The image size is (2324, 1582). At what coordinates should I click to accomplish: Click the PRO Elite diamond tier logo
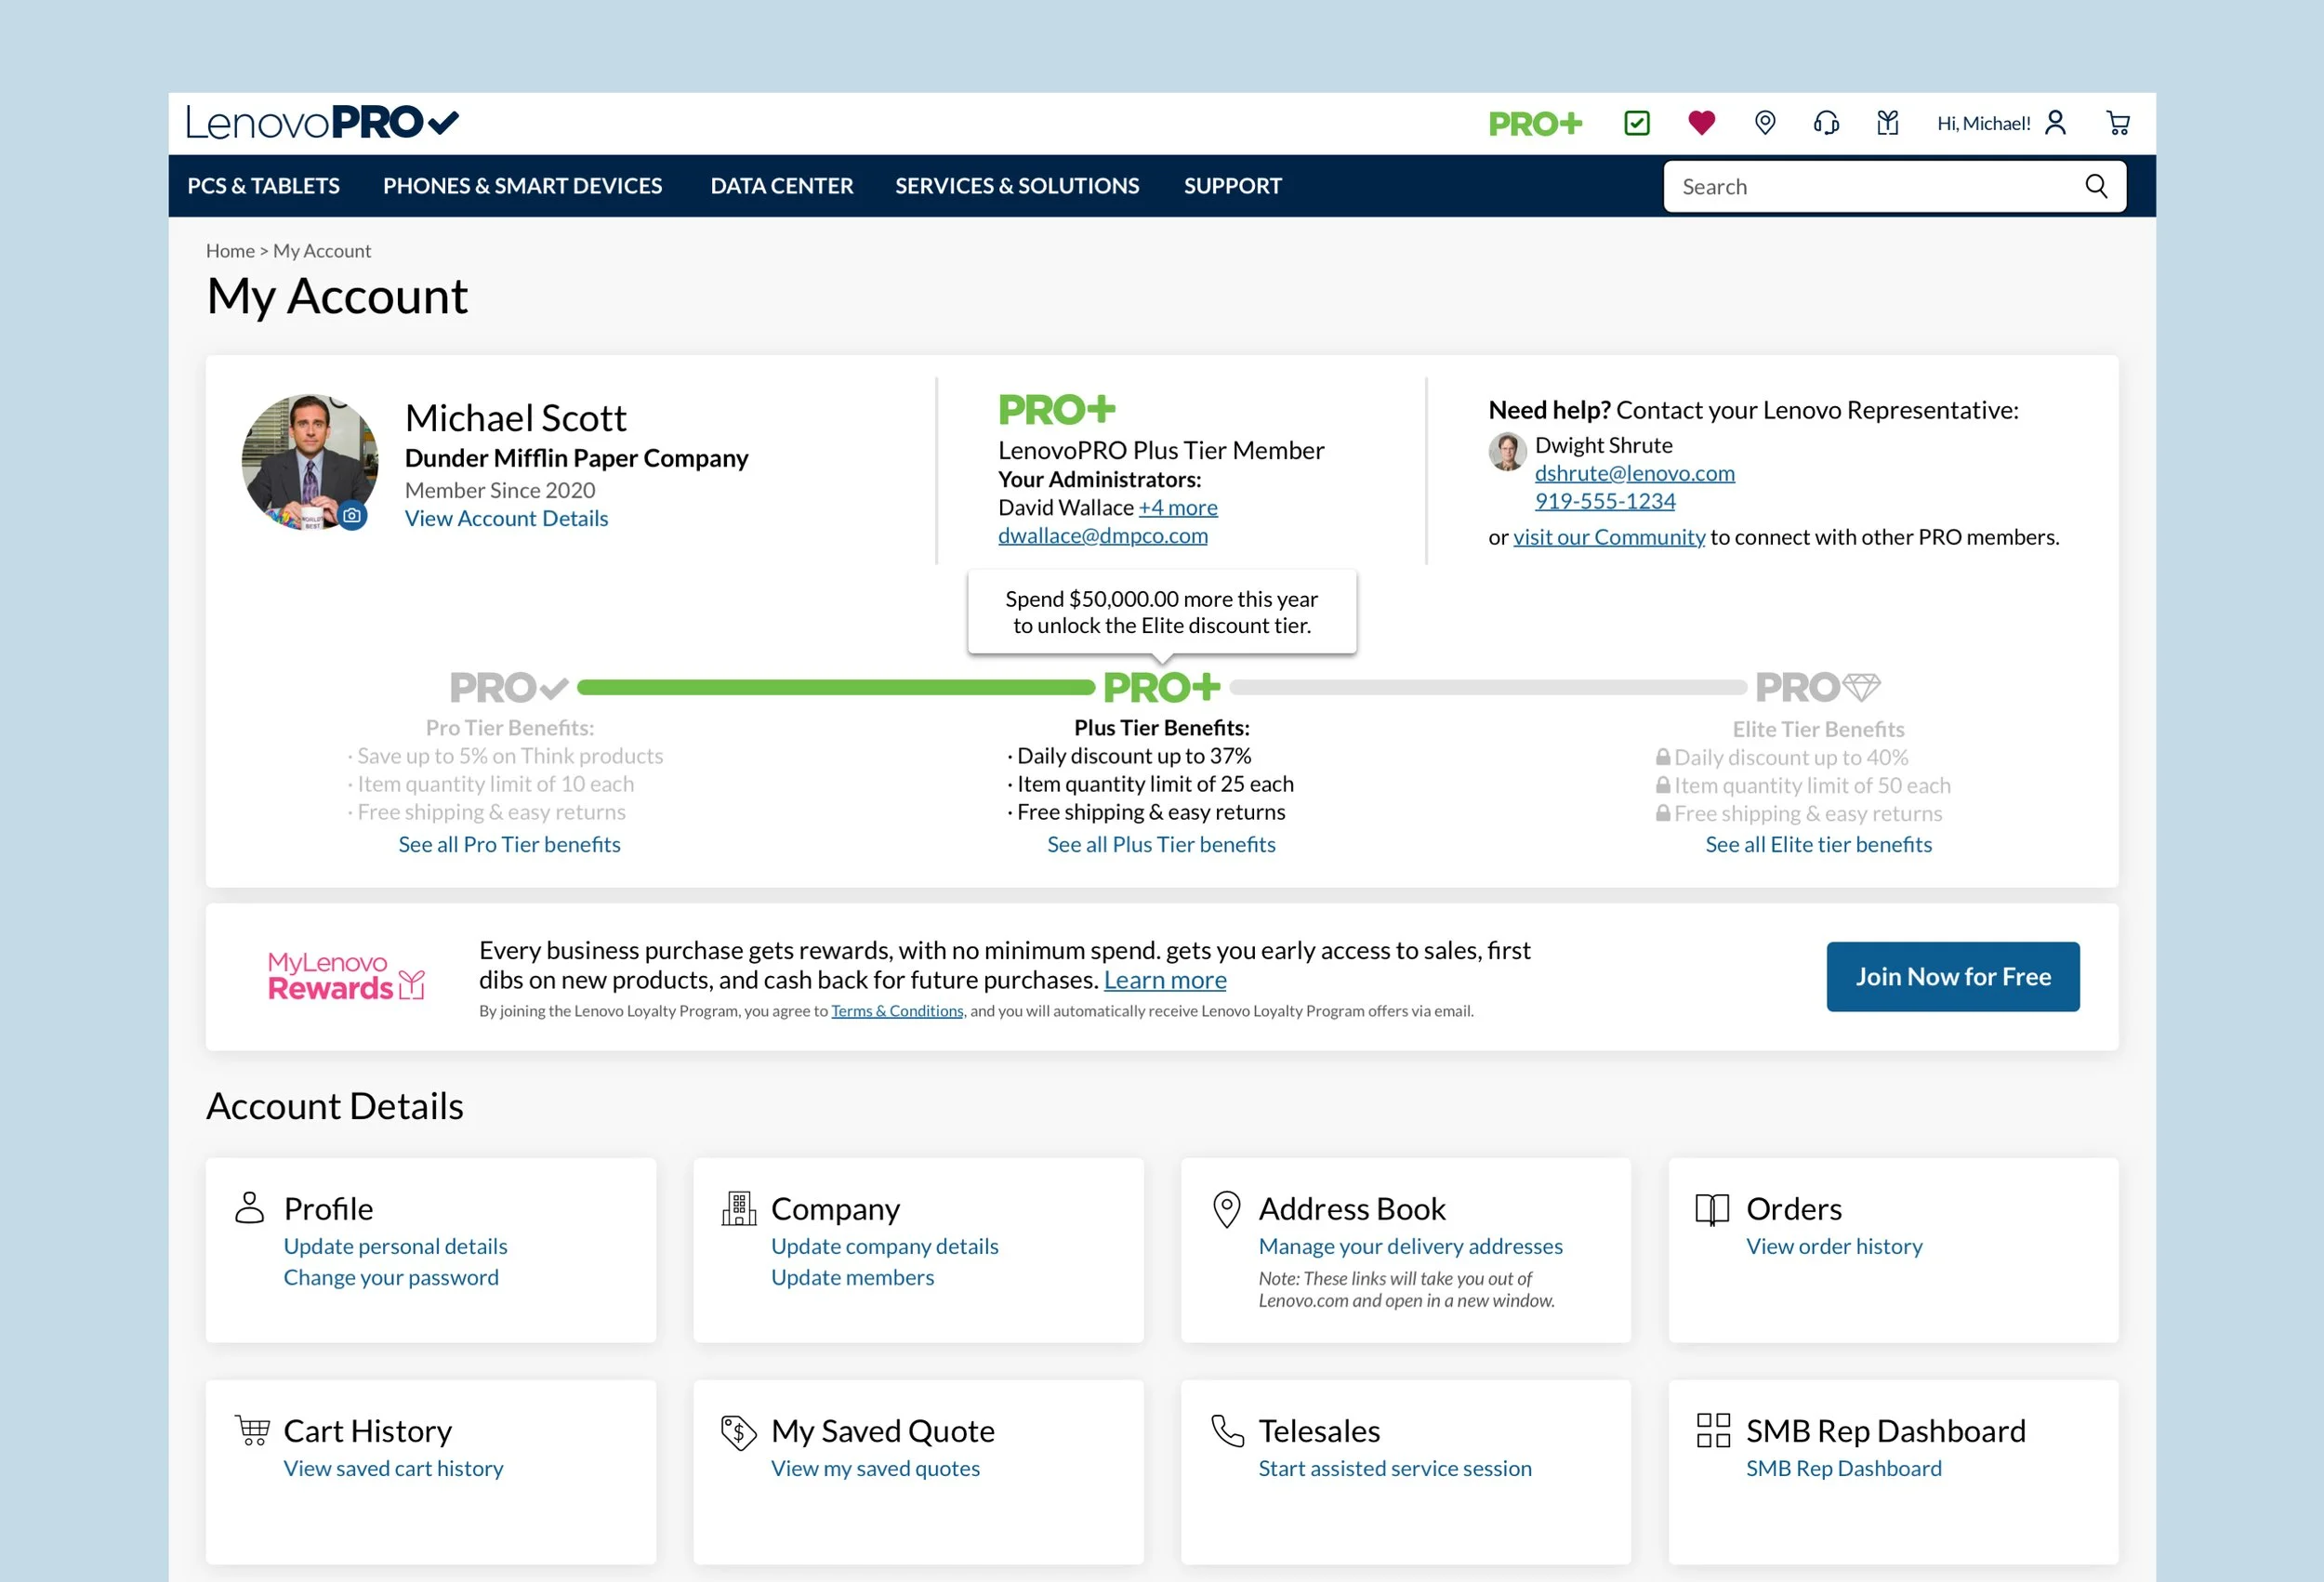pyautogui.click(x=1817, y=687)
